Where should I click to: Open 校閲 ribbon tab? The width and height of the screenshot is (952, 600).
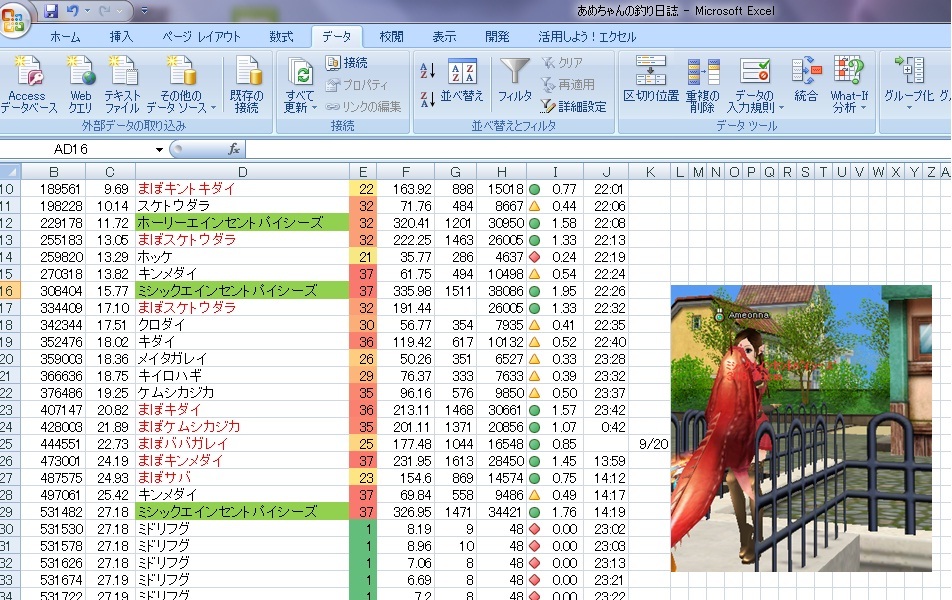click(x=391, y=36)
